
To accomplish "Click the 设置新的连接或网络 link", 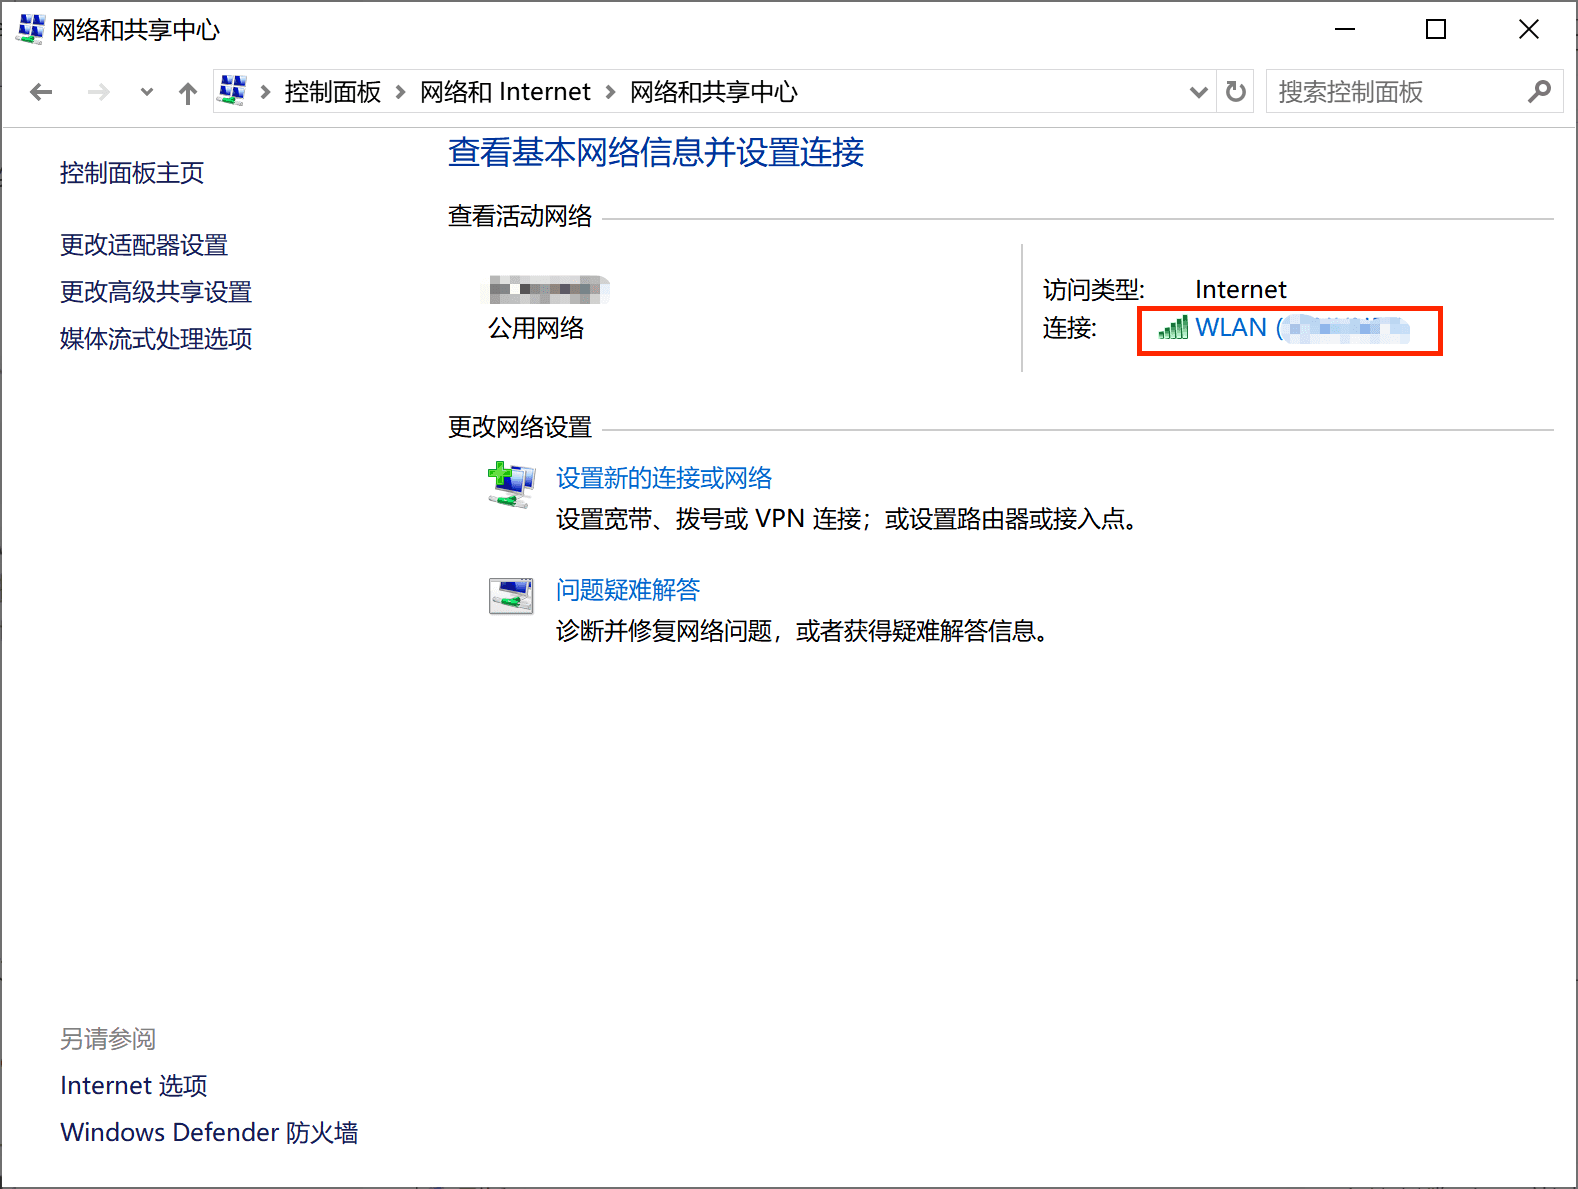I will click(664, 478).
